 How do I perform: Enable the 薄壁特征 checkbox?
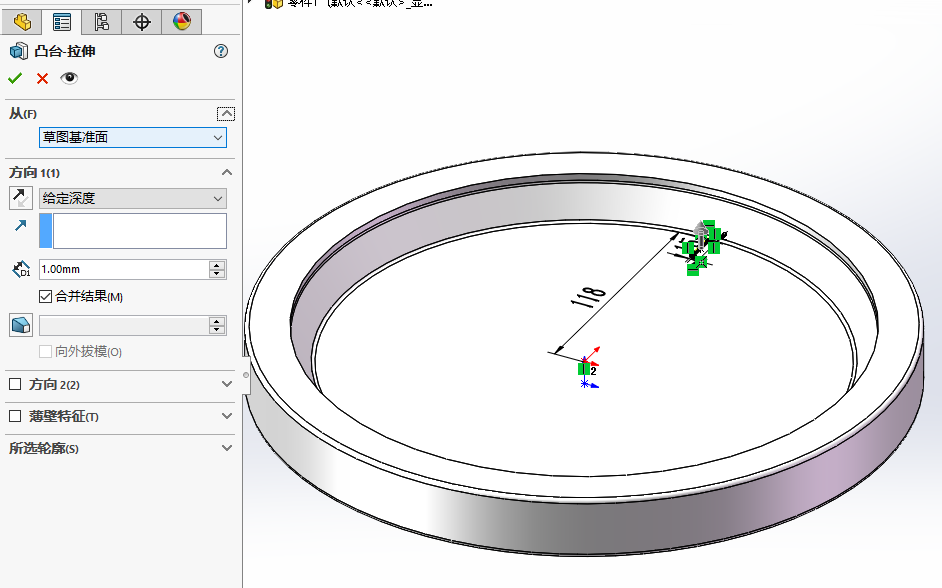15,416
